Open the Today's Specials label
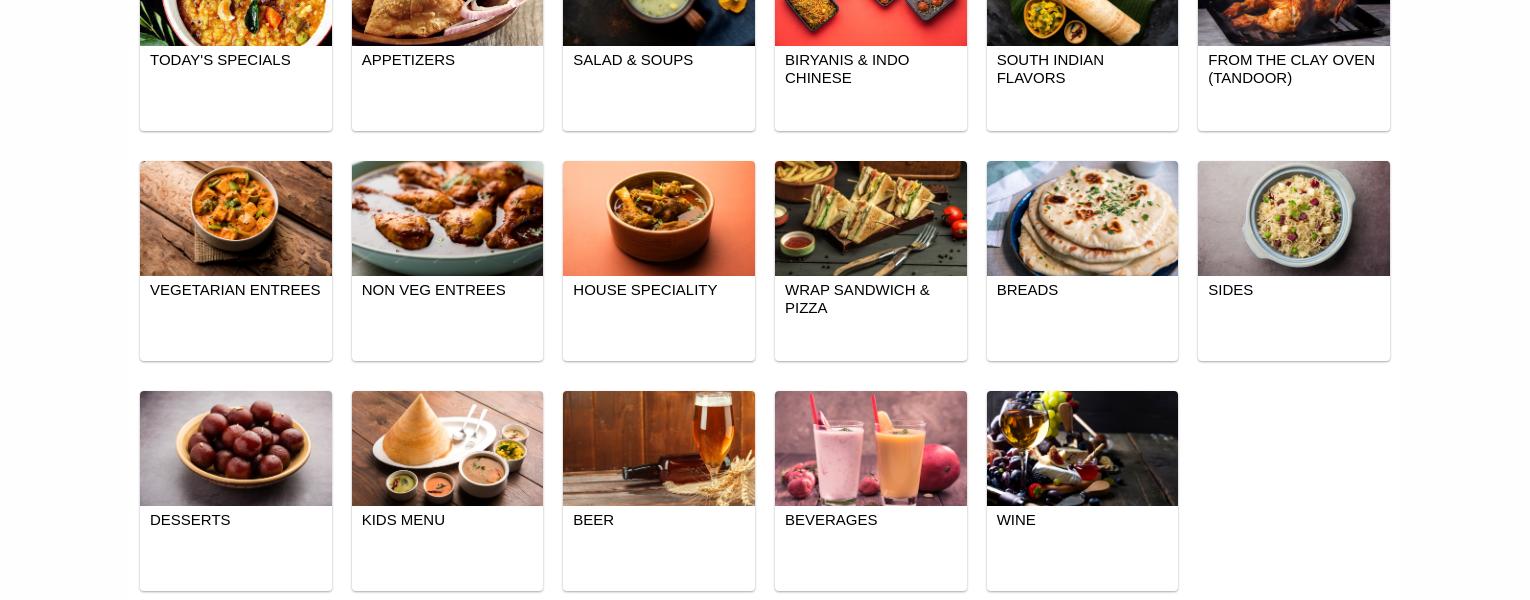Image resolution: width=1530 pixels, height=600 pixels. pyautogui.click(x=220, y=60)
